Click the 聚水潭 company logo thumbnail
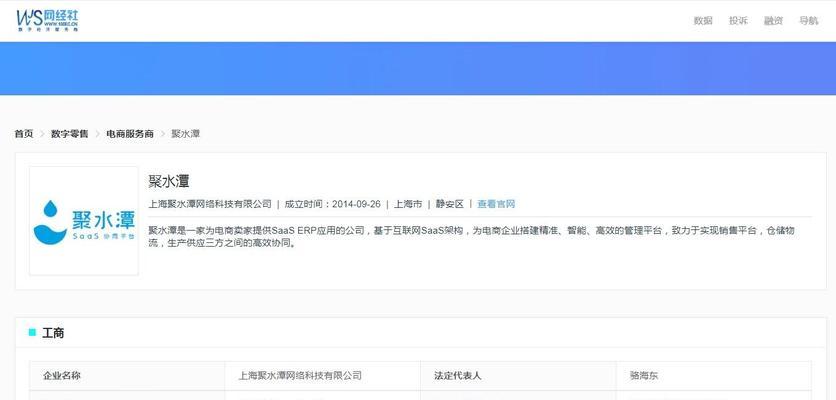The height and width of the screenshot is (400, 836). (x=84, y=221)
